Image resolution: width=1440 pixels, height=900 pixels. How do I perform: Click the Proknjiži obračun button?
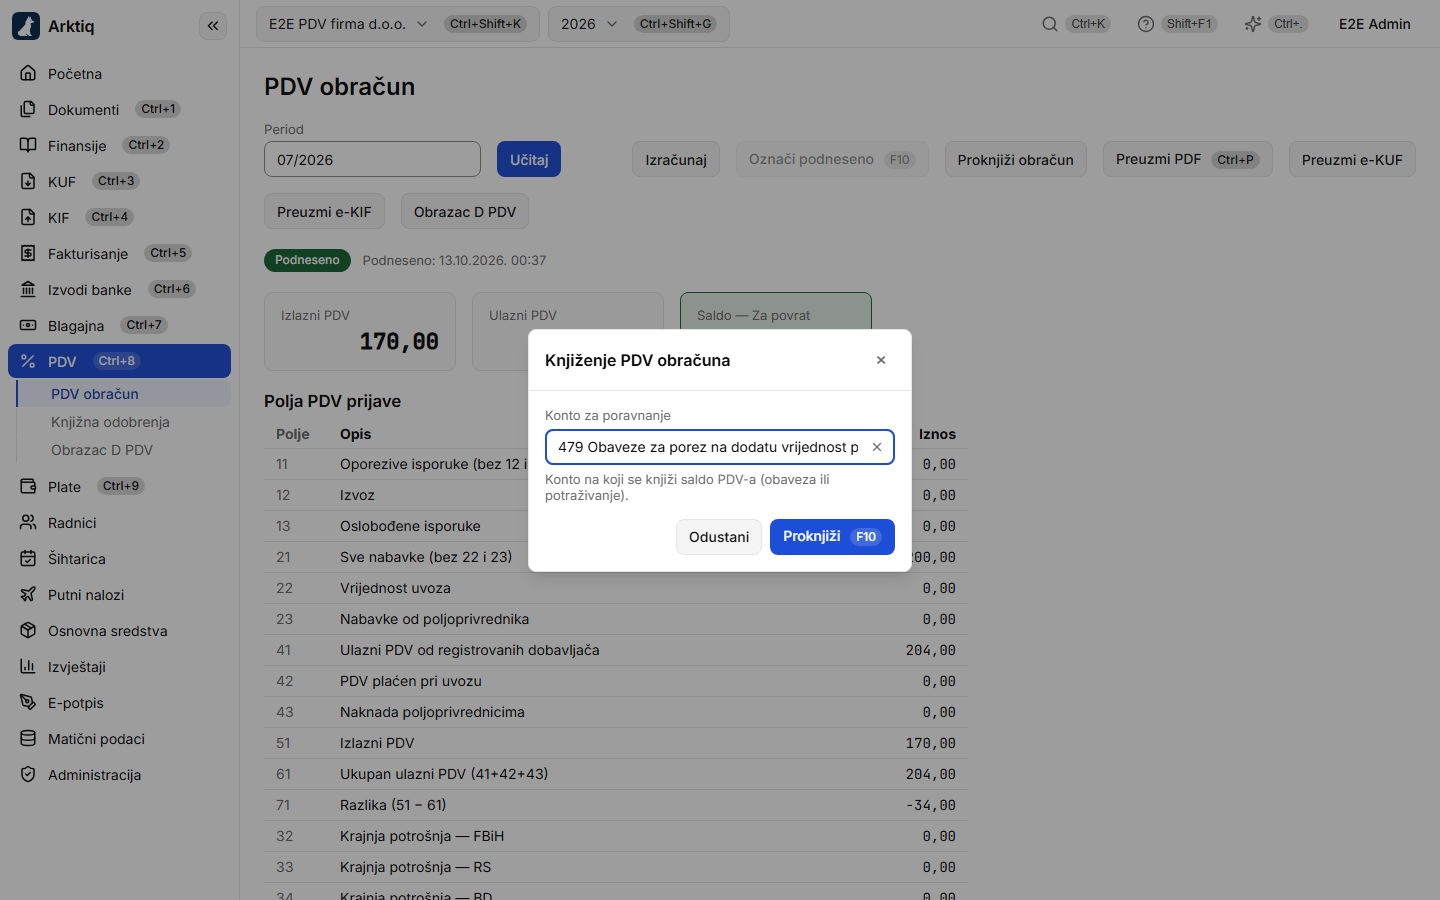(x=1015, y=159)
